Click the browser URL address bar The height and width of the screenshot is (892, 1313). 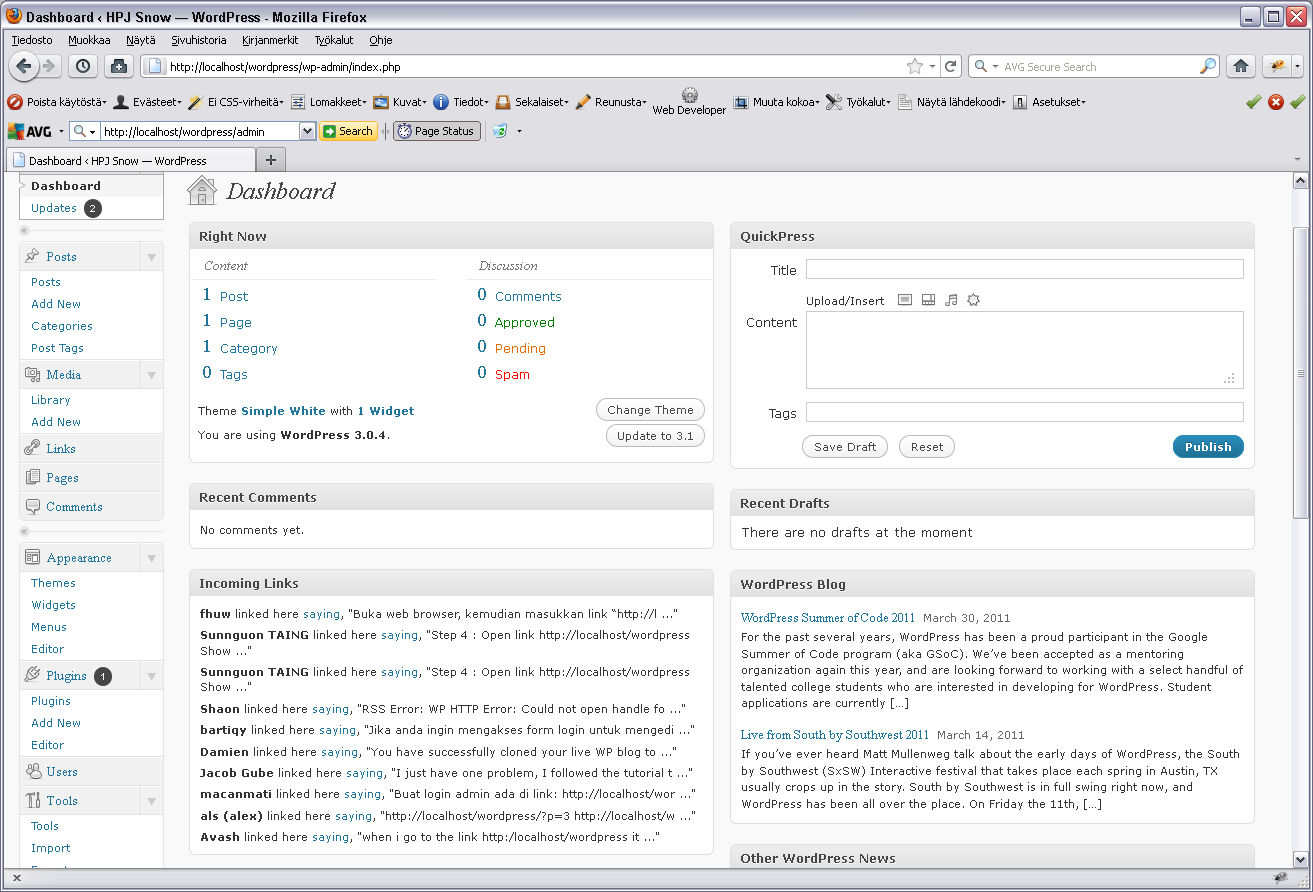(x=535, y=66)
